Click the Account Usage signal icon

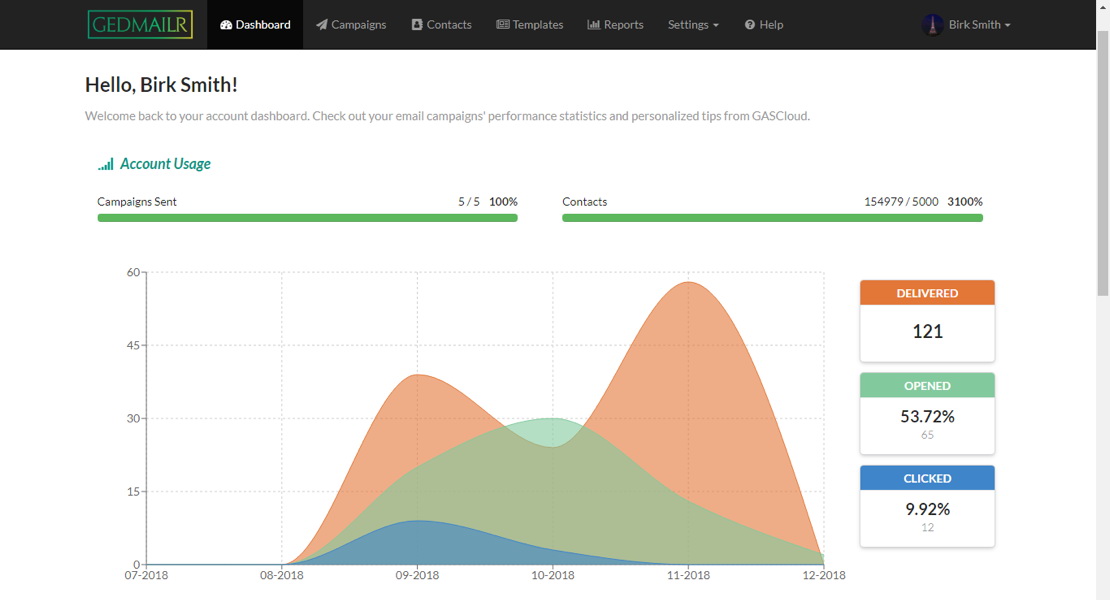click(105, 165)
